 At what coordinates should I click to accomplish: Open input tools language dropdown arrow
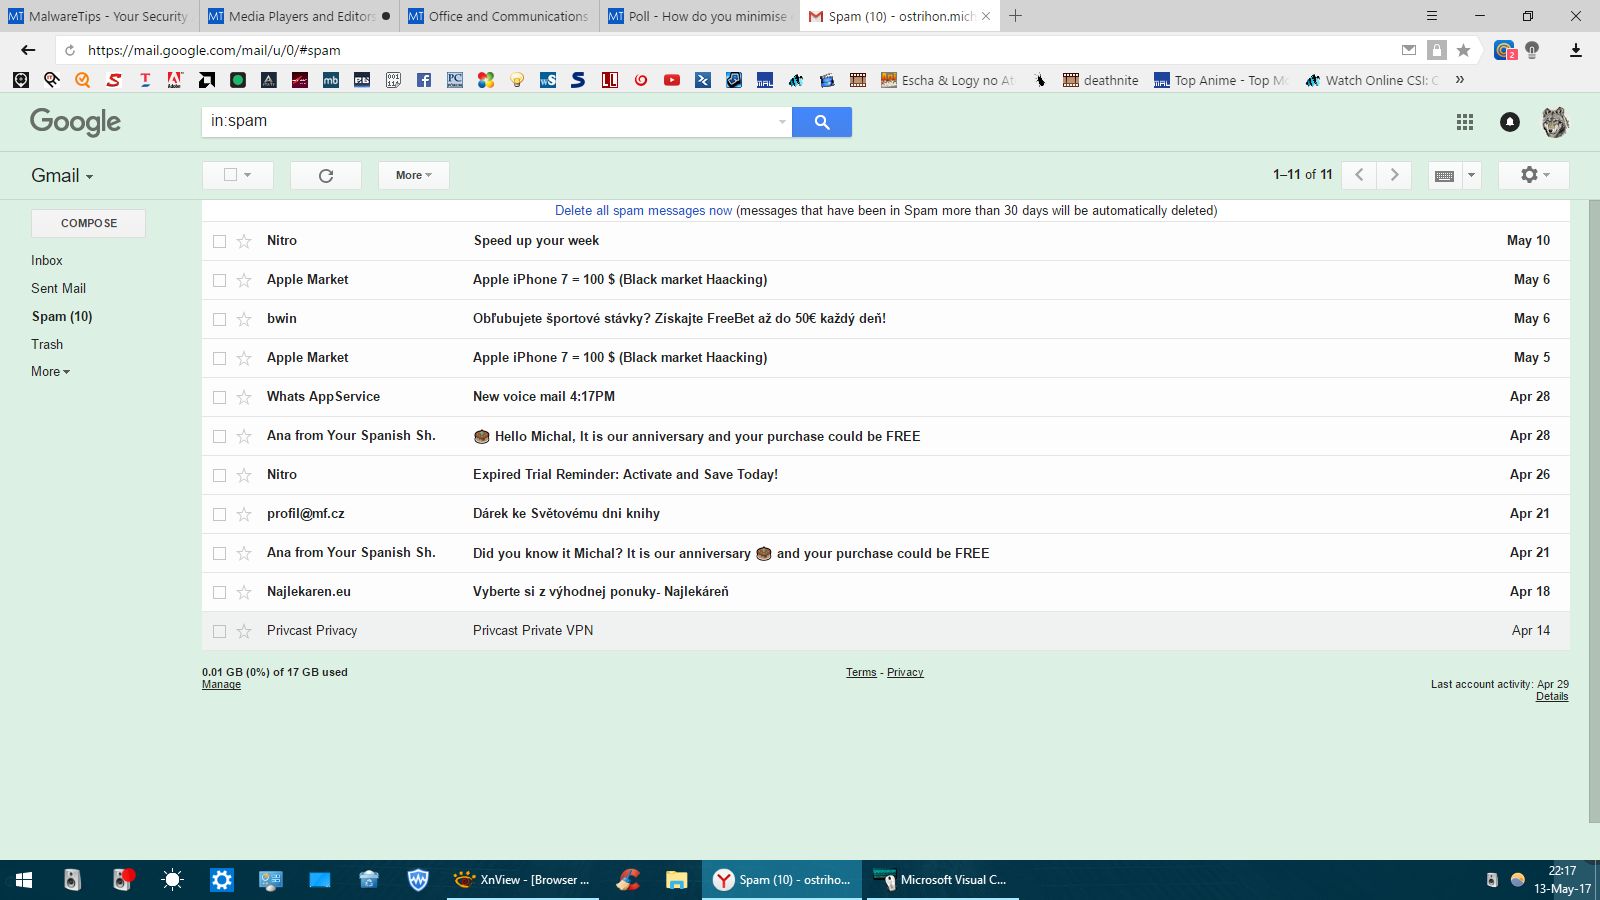pyautogui.click(x=1471, y=175)
